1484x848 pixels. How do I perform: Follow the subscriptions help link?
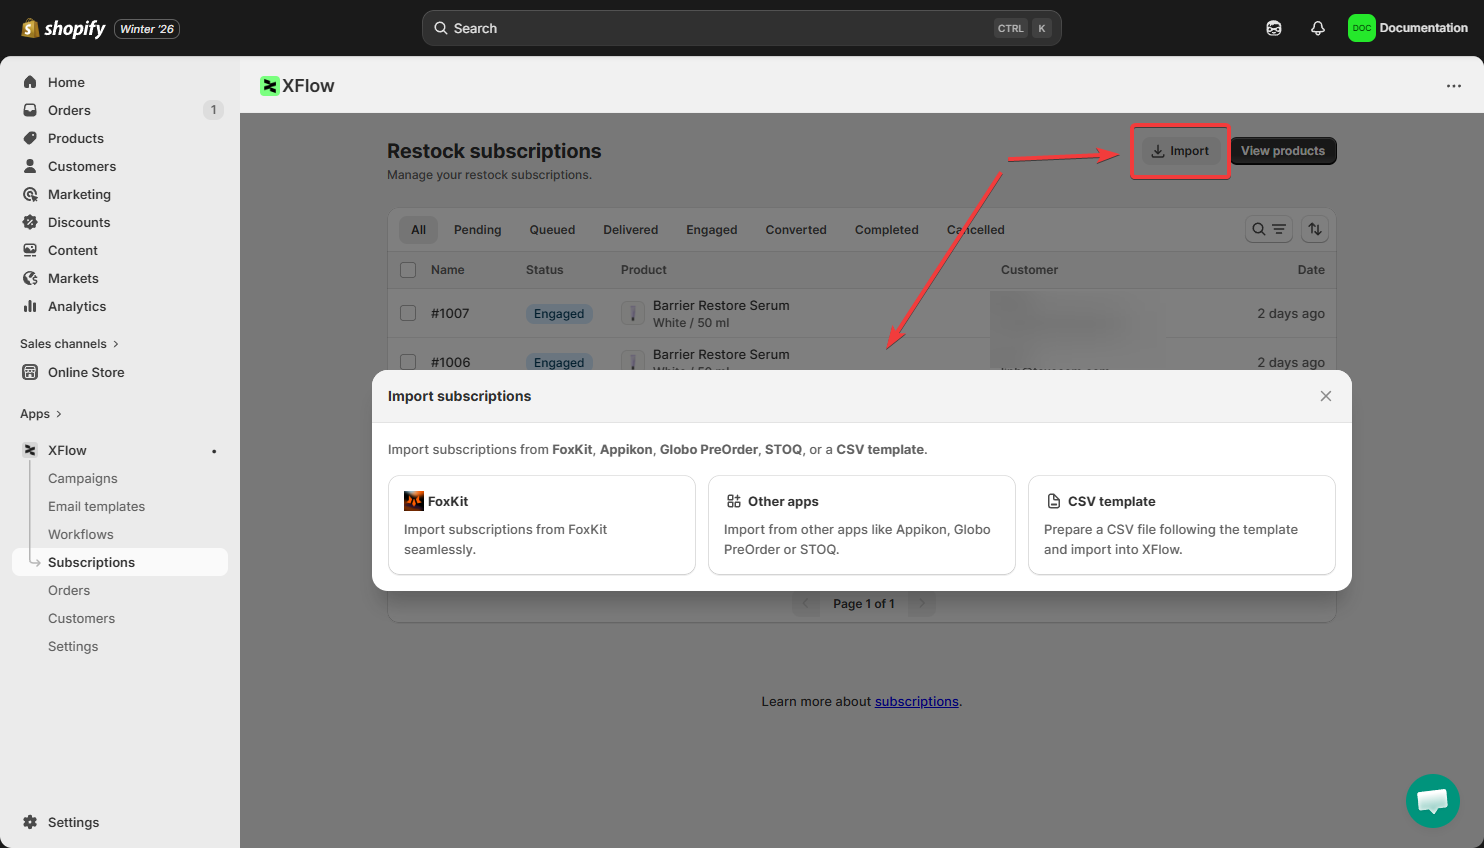tap(916, 701)
